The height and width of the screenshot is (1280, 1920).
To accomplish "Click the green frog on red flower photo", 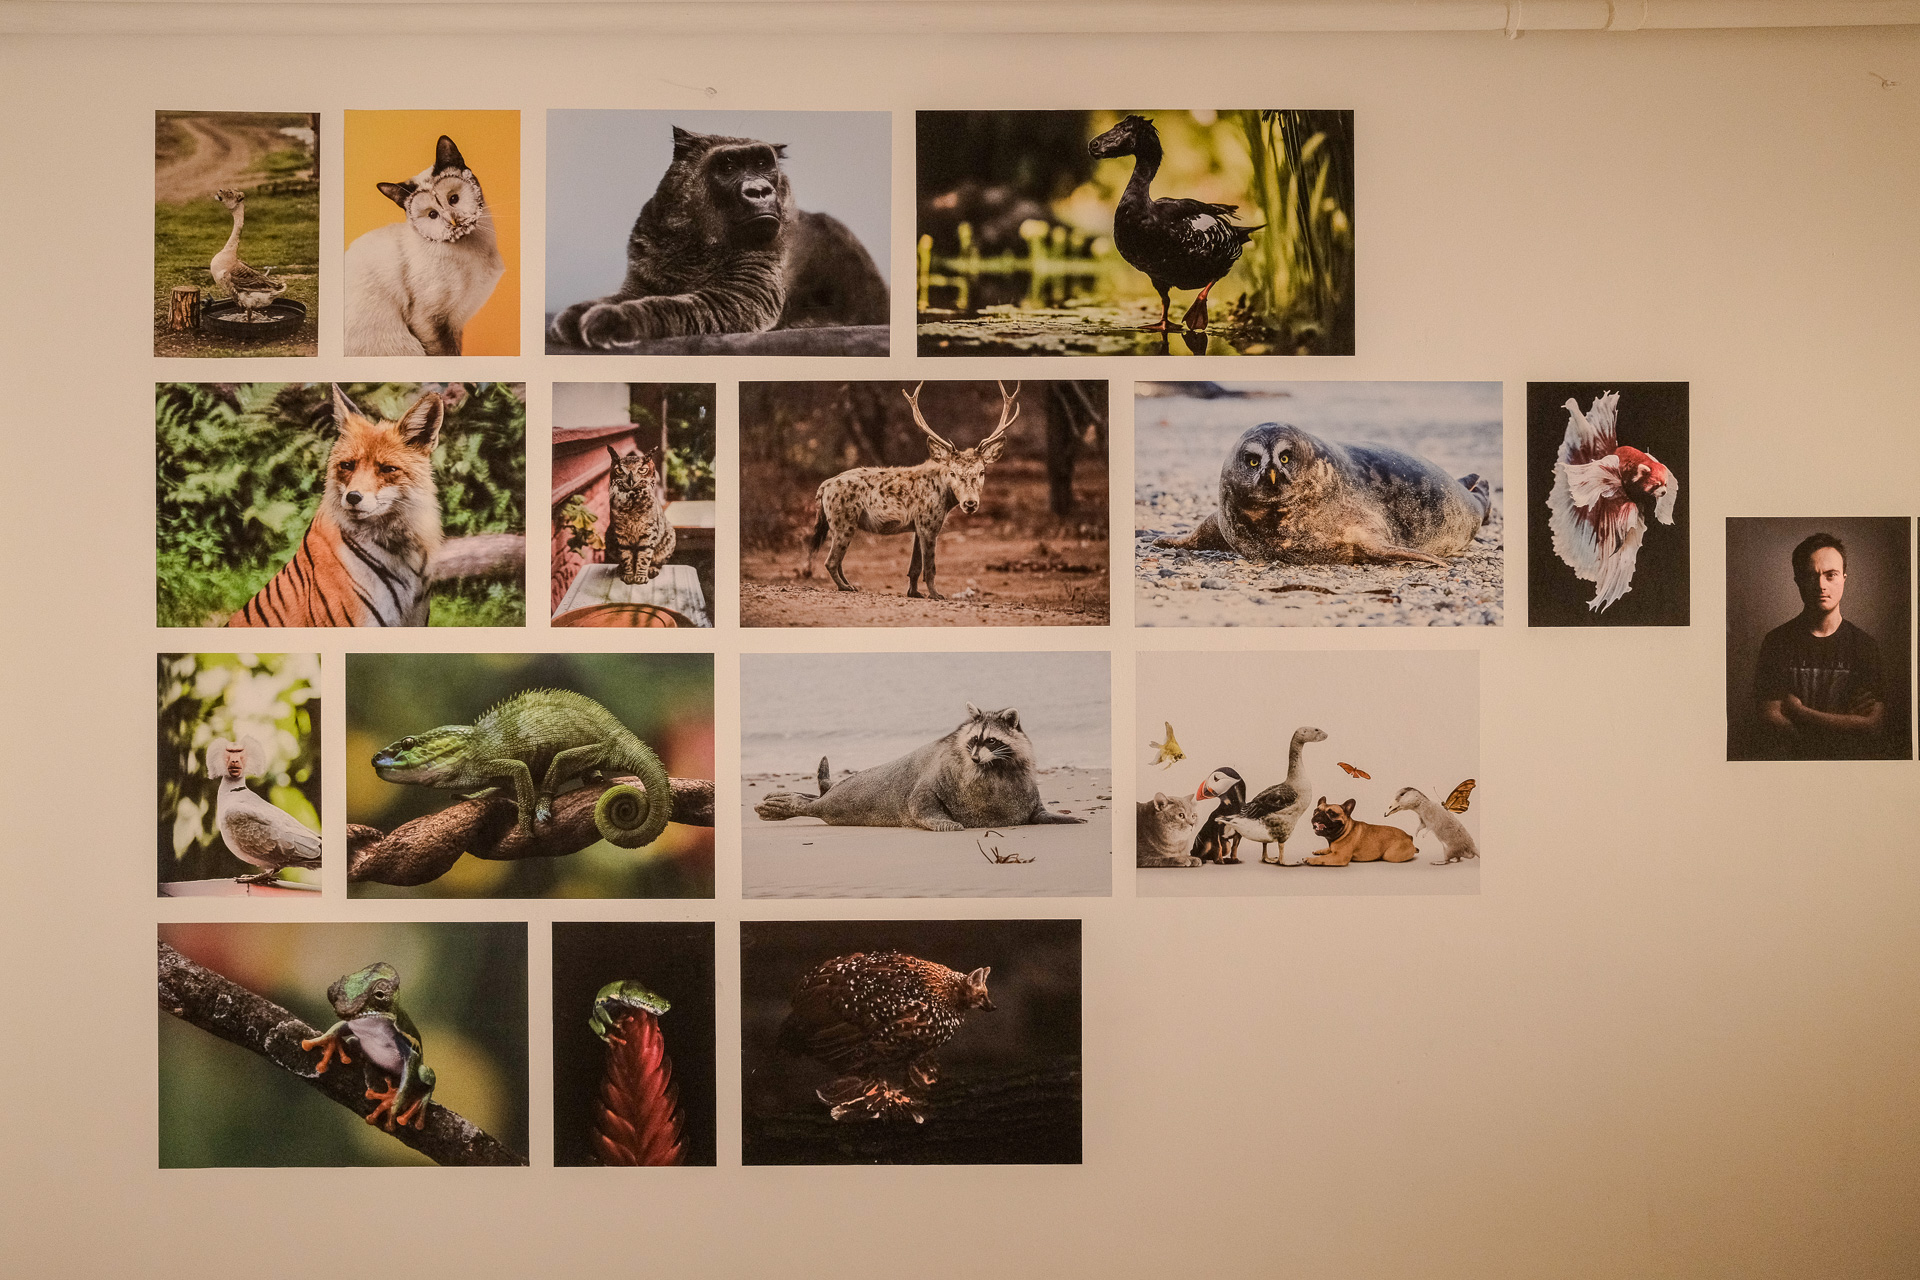I will click(x=633, y=1043).
